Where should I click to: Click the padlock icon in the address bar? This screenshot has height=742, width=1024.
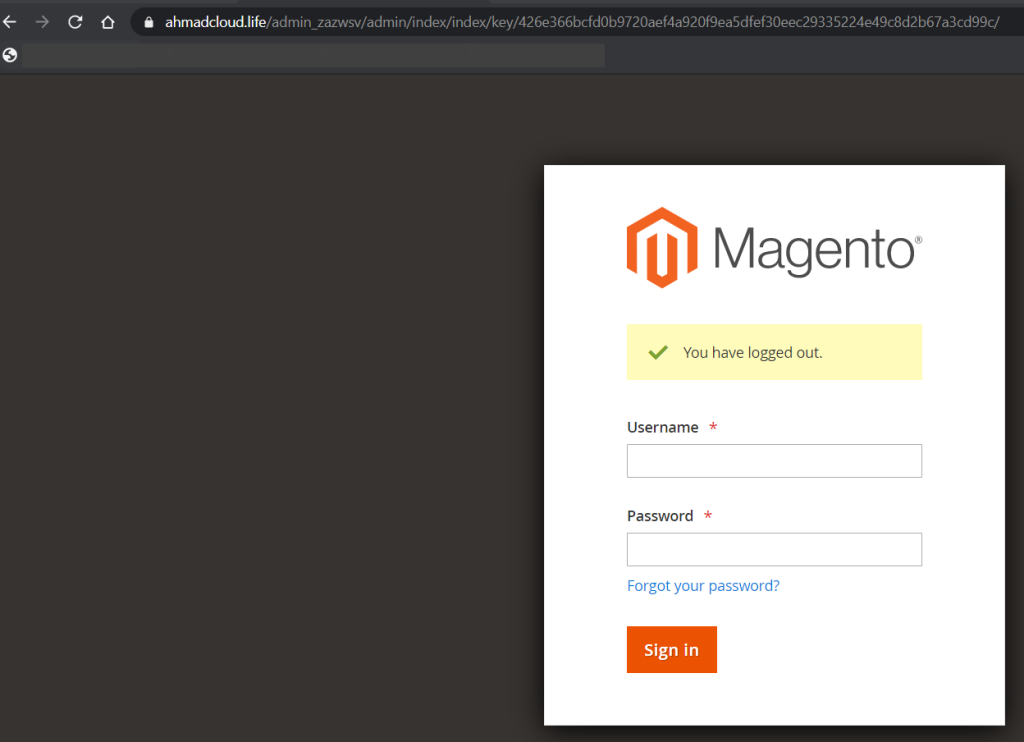click(x=147, y=21)
